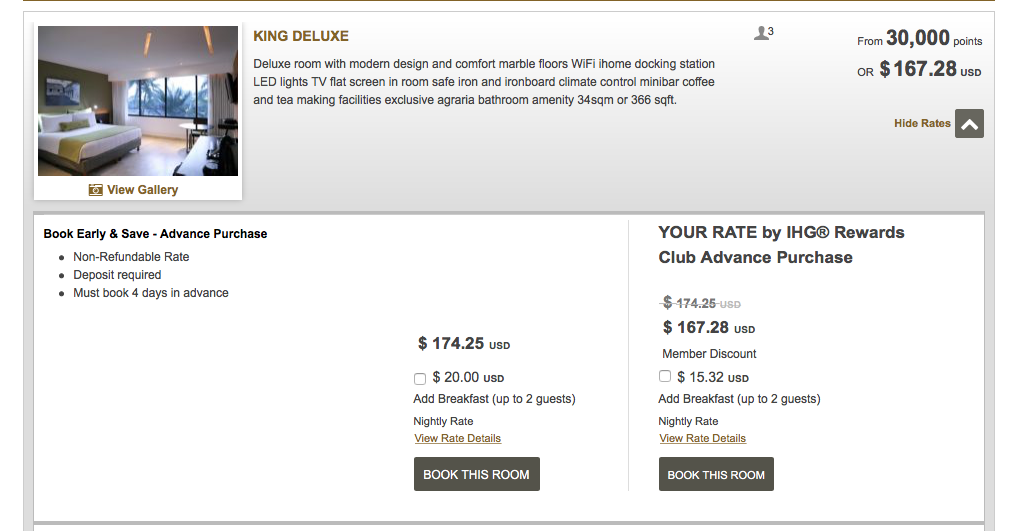Screen dimensions: 1009x531
Task: Click the Hide Rates text link
Action: (922, 124)
